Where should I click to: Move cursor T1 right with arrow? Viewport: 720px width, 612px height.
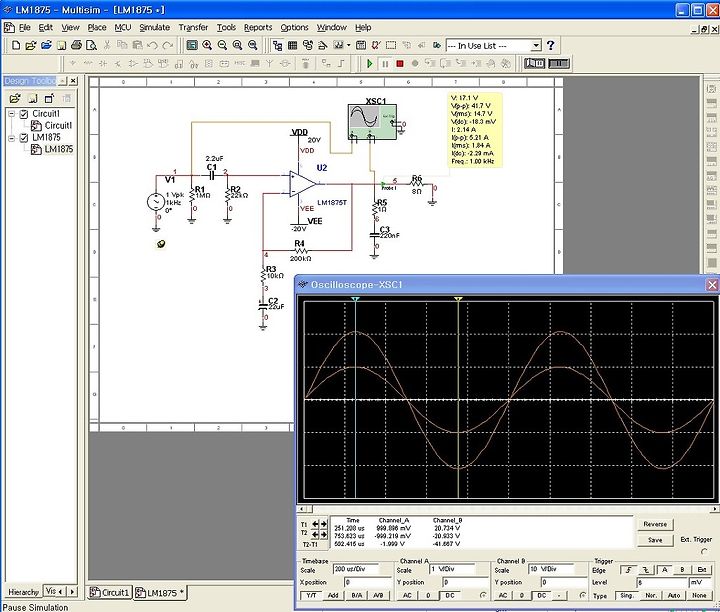coord(324,524)
